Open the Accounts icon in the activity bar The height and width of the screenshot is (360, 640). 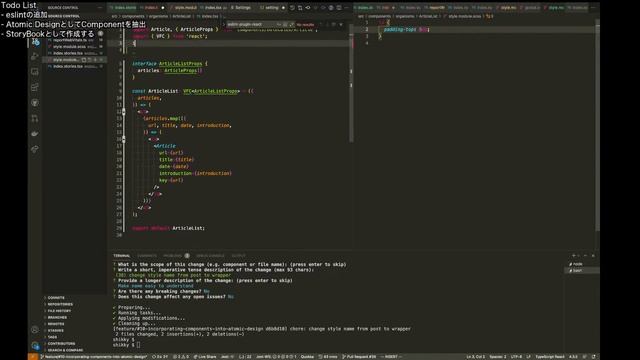pyautogui.click(x=35, y=330)
